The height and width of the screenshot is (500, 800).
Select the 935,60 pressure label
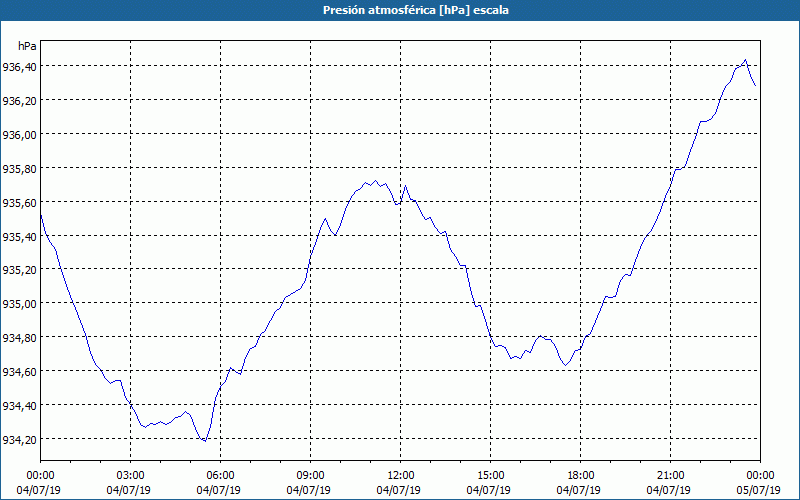click(x=19, y=203)
